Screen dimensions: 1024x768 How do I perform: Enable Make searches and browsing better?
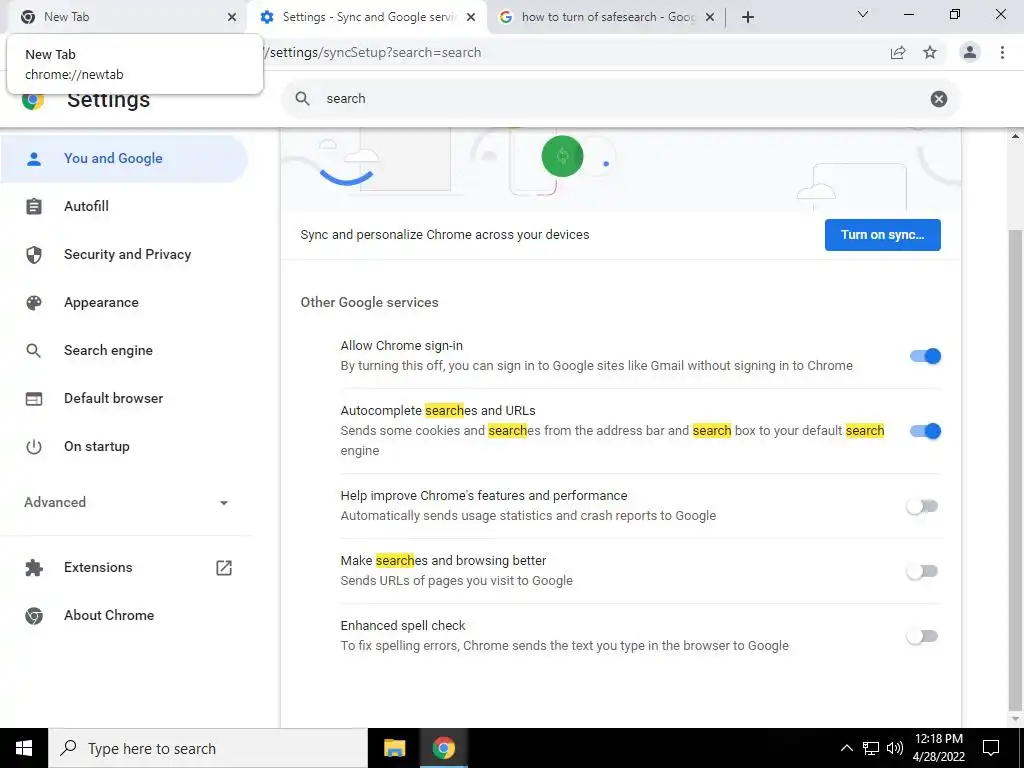(x=922, y=571)
